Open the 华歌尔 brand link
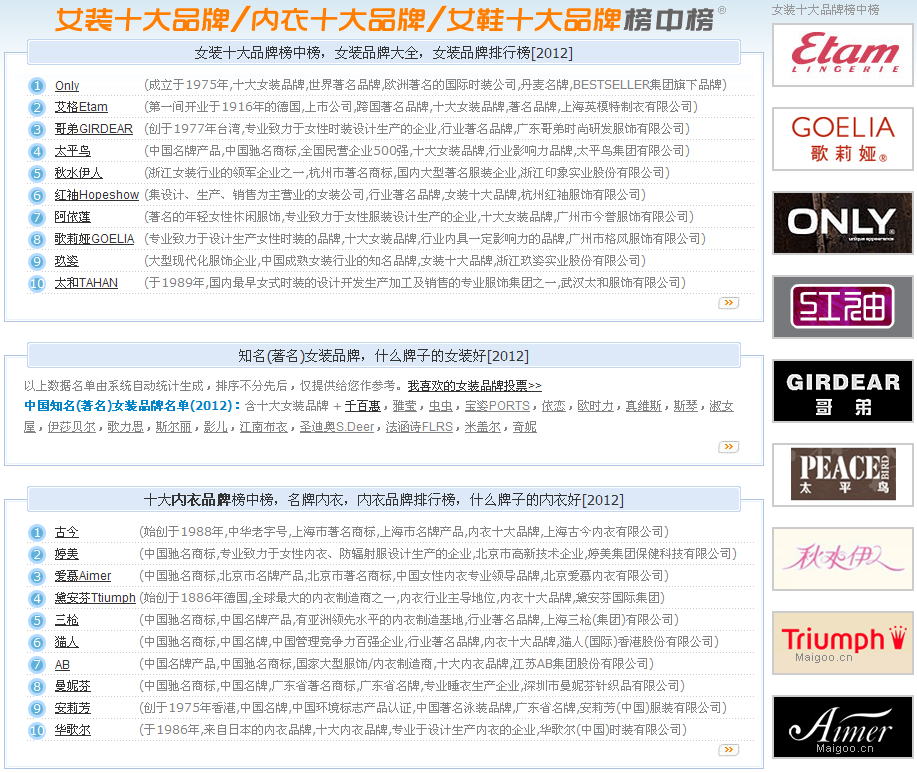The image size is (917, 773). [73, 730]
